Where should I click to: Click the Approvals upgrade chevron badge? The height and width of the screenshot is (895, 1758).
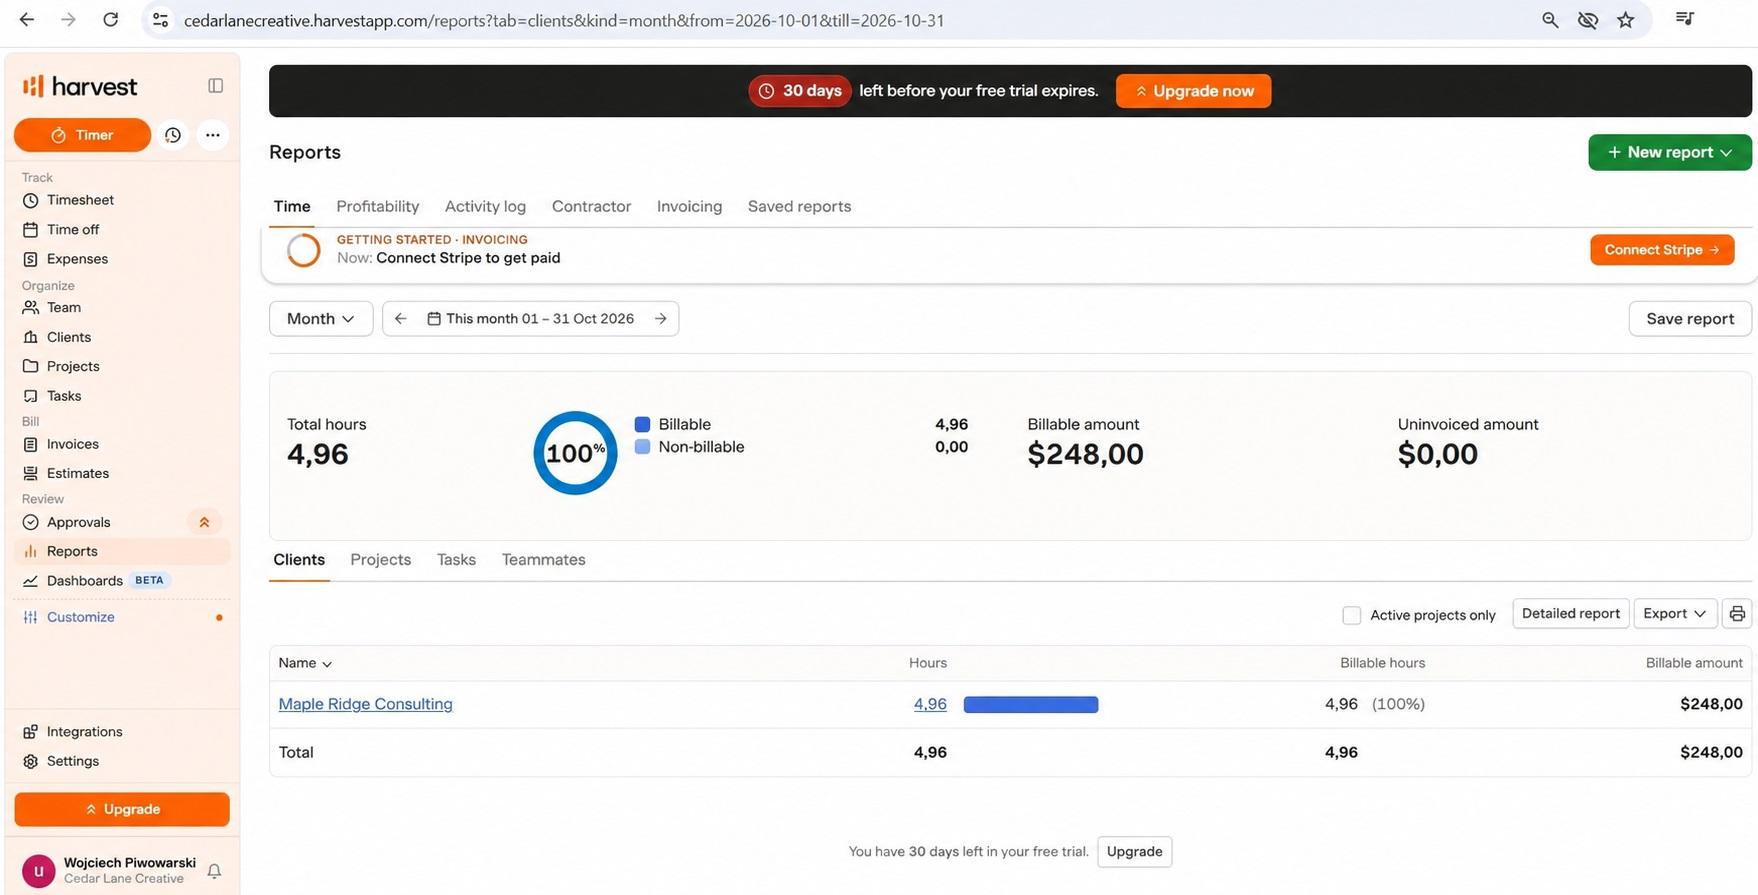click(x=204, y=522)
